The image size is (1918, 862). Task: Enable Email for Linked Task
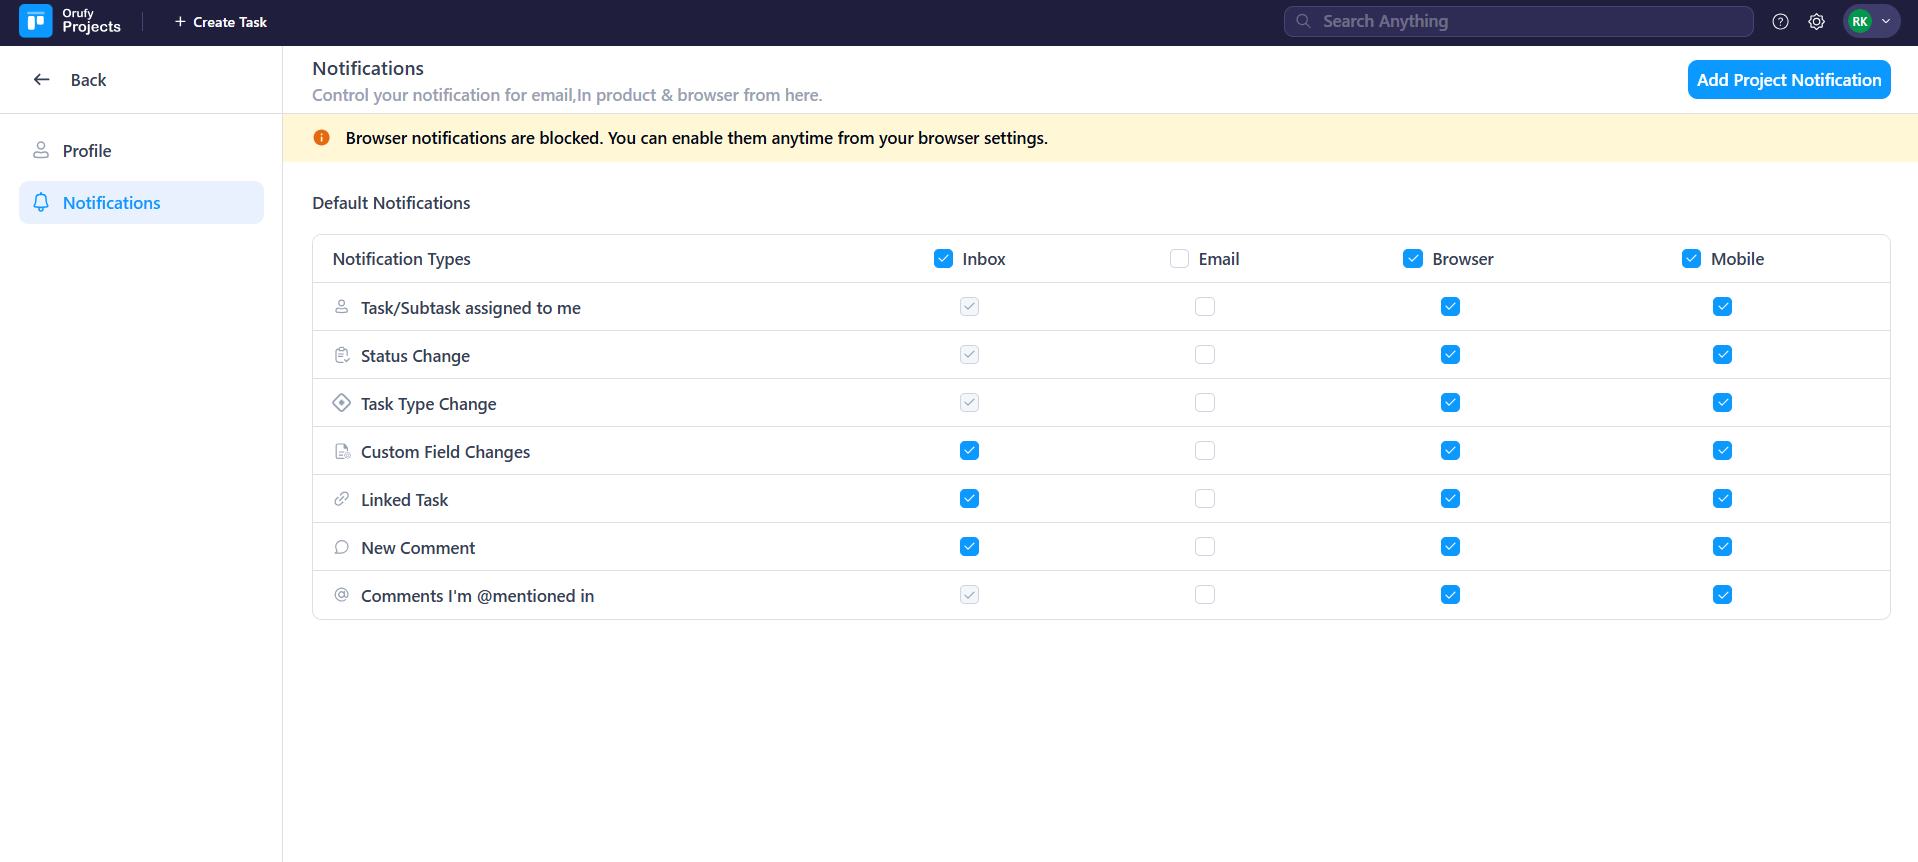click(1205, 499)
